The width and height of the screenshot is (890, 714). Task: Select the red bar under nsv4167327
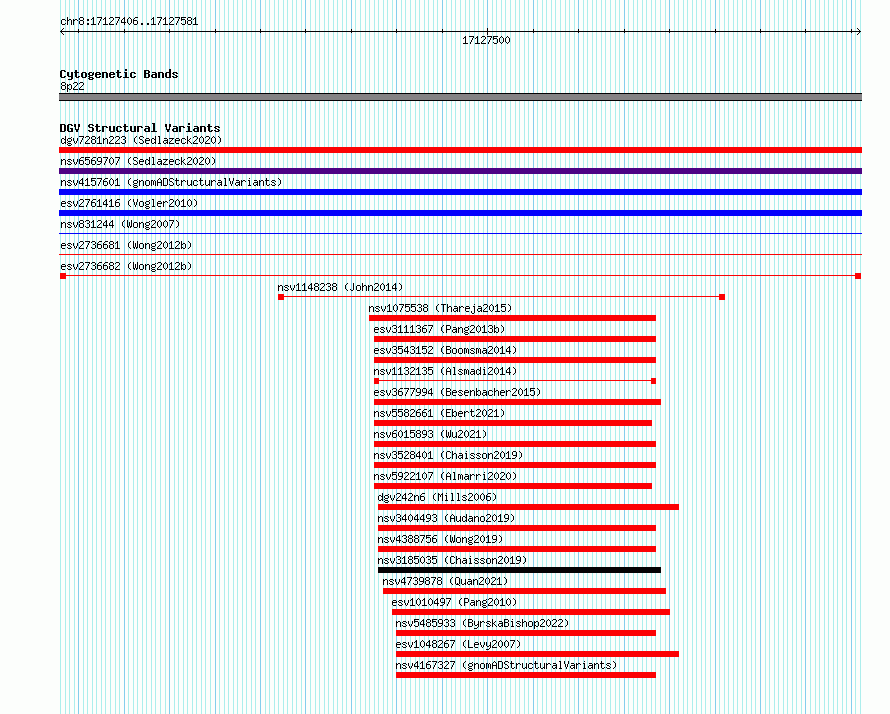point(526,675)
